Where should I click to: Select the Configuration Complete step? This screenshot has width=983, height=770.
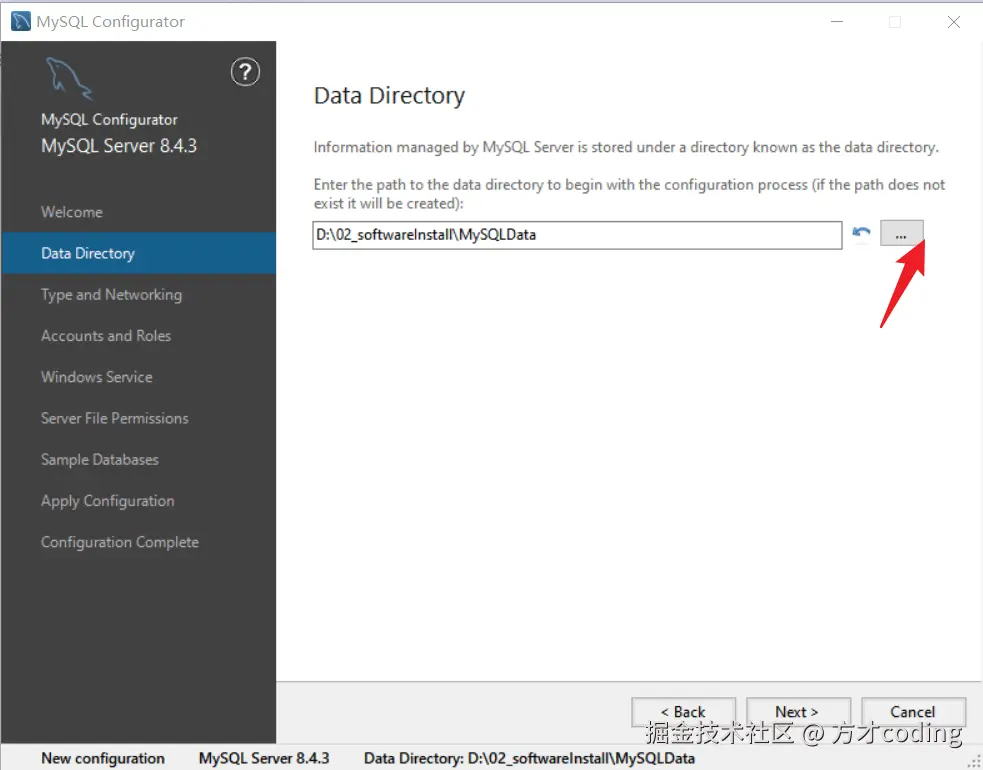120,542
